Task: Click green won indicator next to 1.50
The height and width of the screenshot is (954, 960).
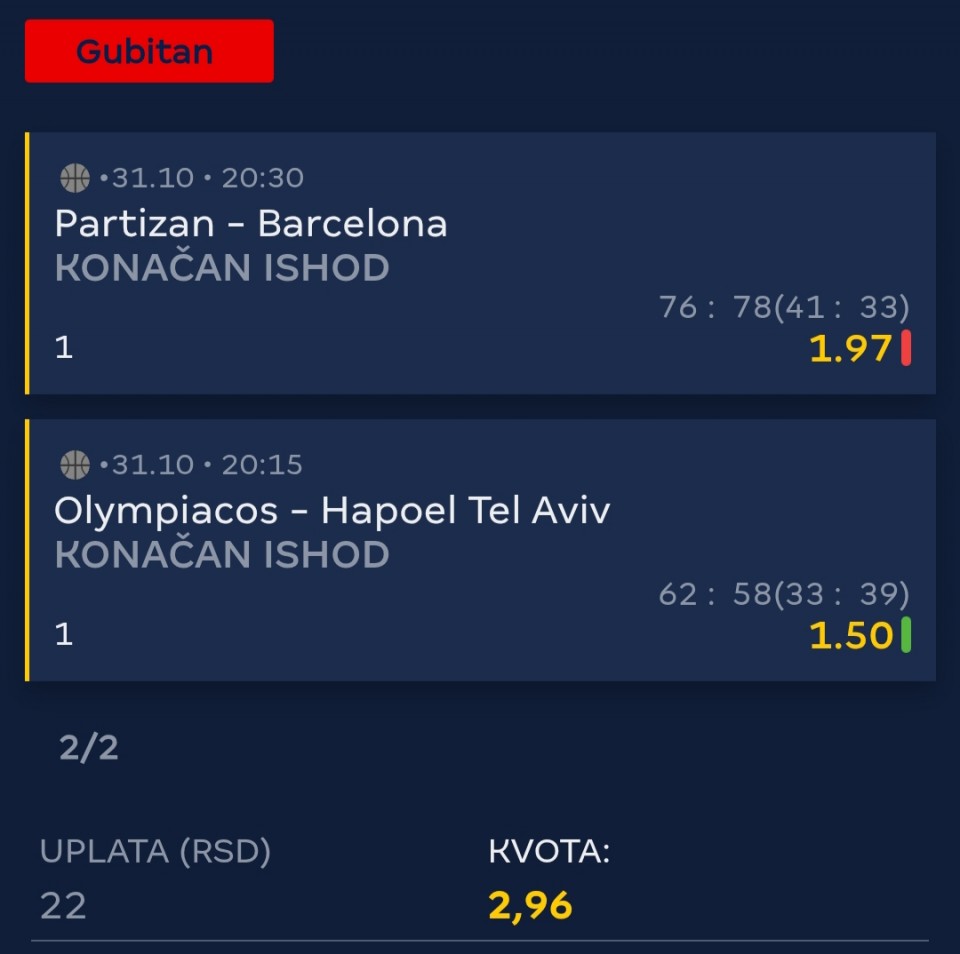Action: pos(906,635)
